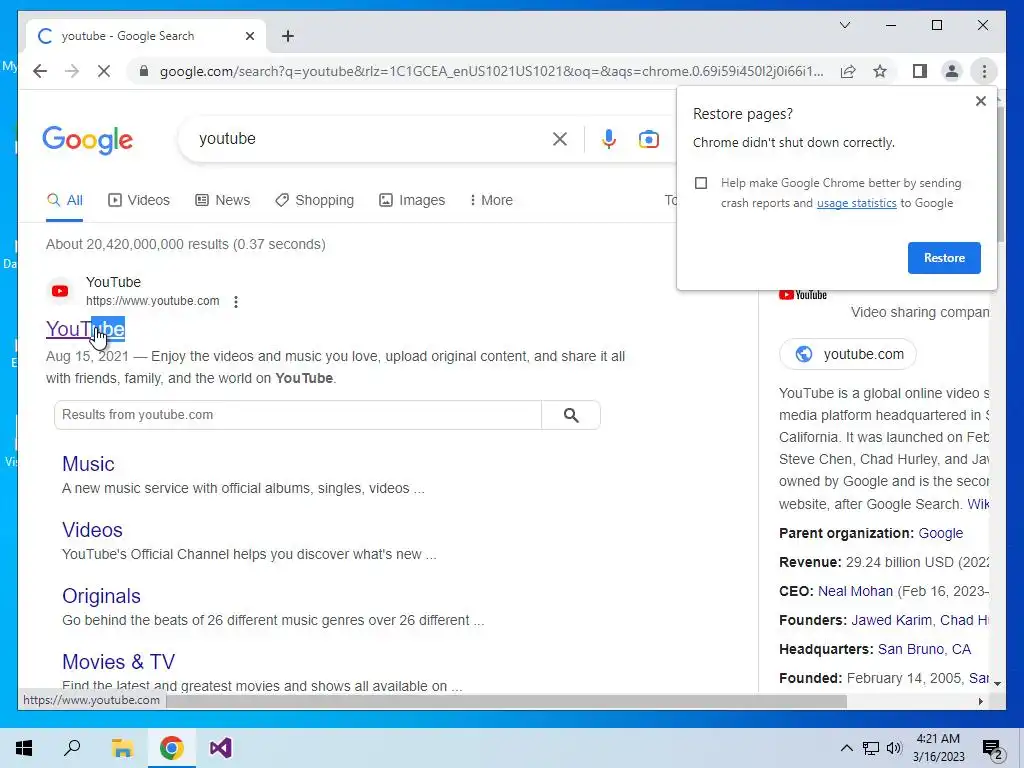Screen dimensions: 1024x768
Task: Open Windows taskbar search
Action: click(72, 748)
